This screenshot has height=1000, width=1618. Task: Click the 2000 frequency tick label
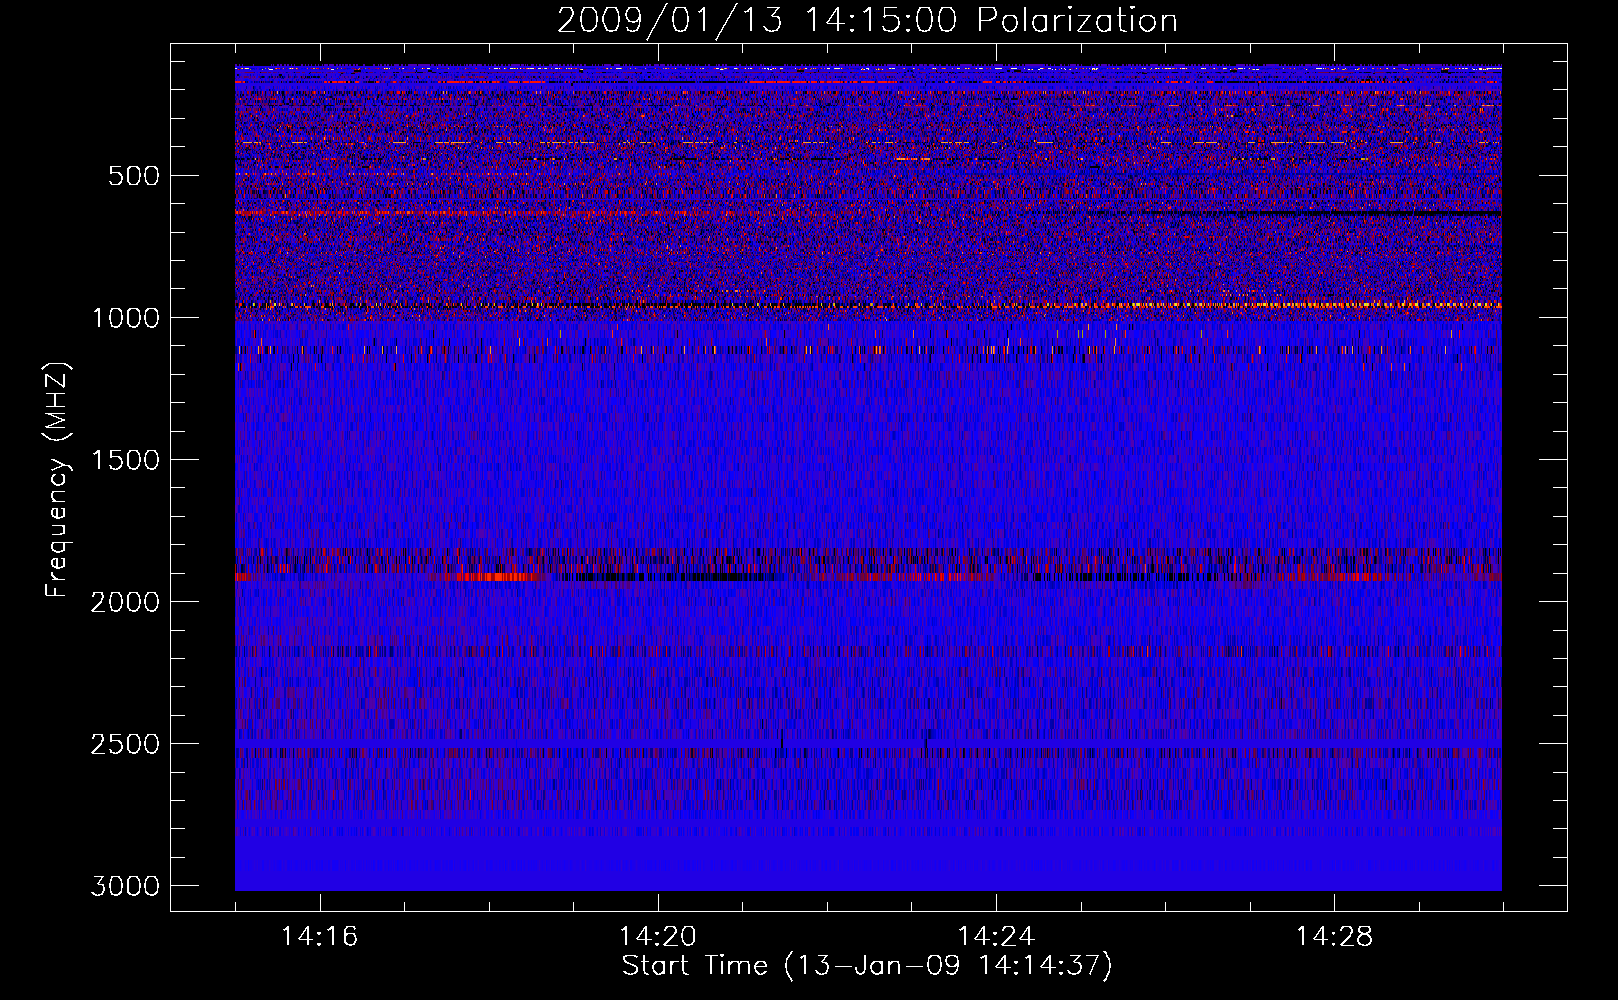pos(125,602)
